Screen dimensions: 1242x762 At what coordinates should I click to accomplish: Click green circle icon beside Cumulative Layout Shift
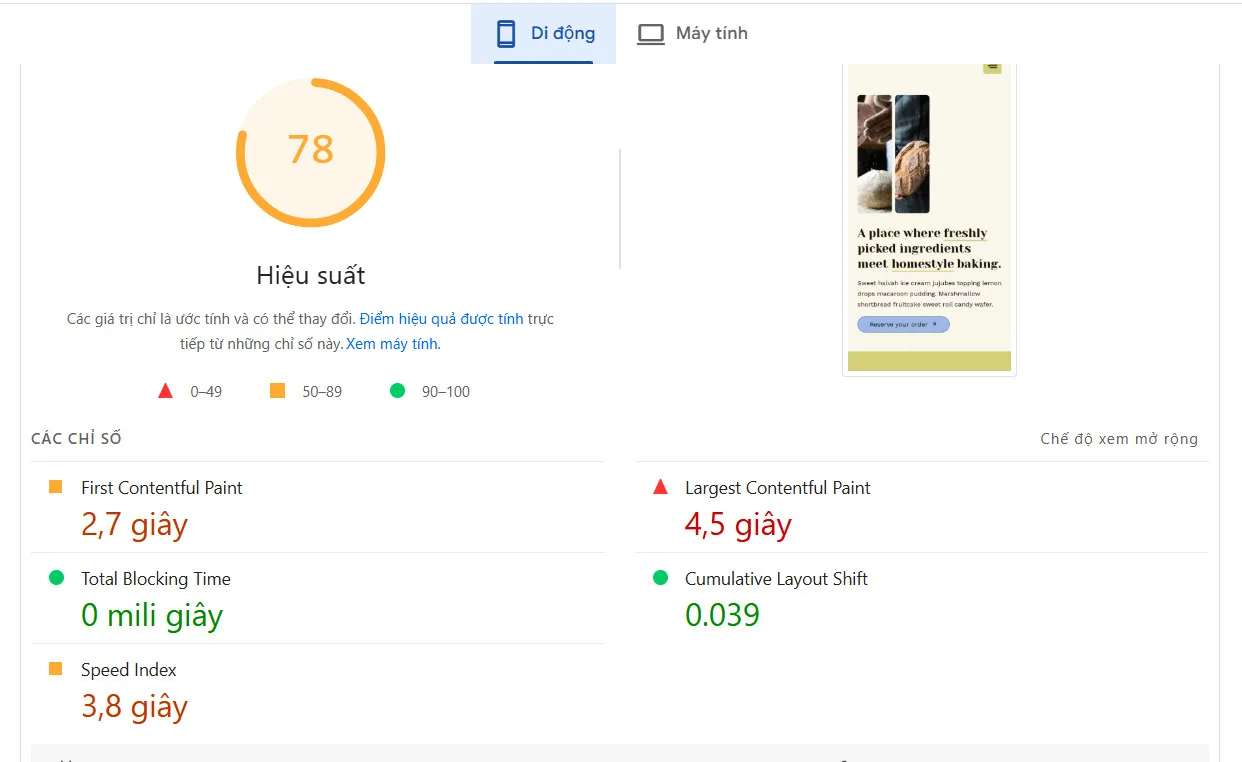tap(663, 578)
